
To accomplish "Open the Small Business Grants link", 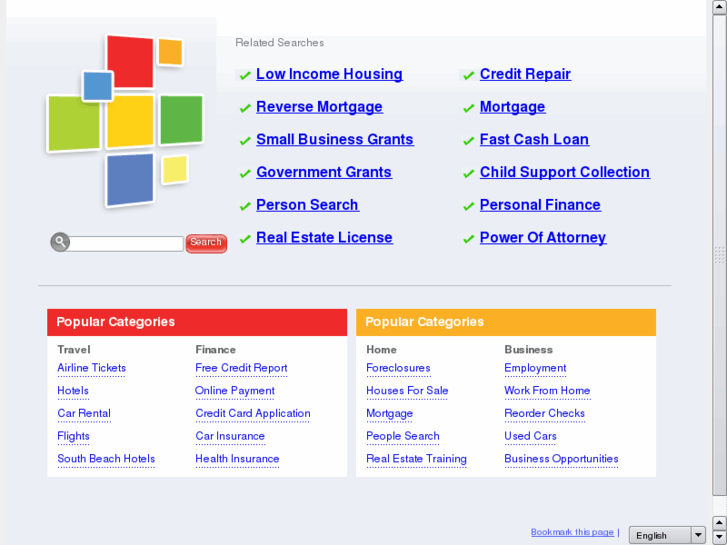I will [334, 140].
